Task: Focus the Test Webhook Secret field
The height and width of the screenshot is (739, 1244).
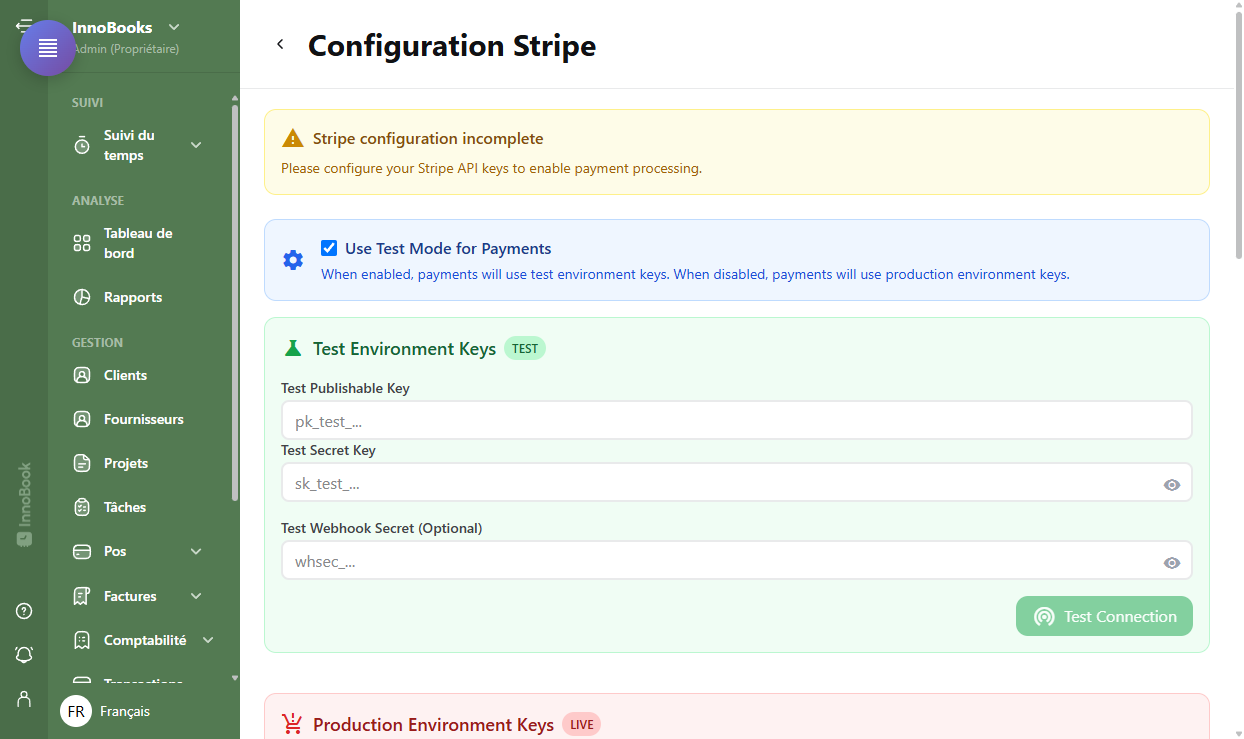Action: (736, 561)
